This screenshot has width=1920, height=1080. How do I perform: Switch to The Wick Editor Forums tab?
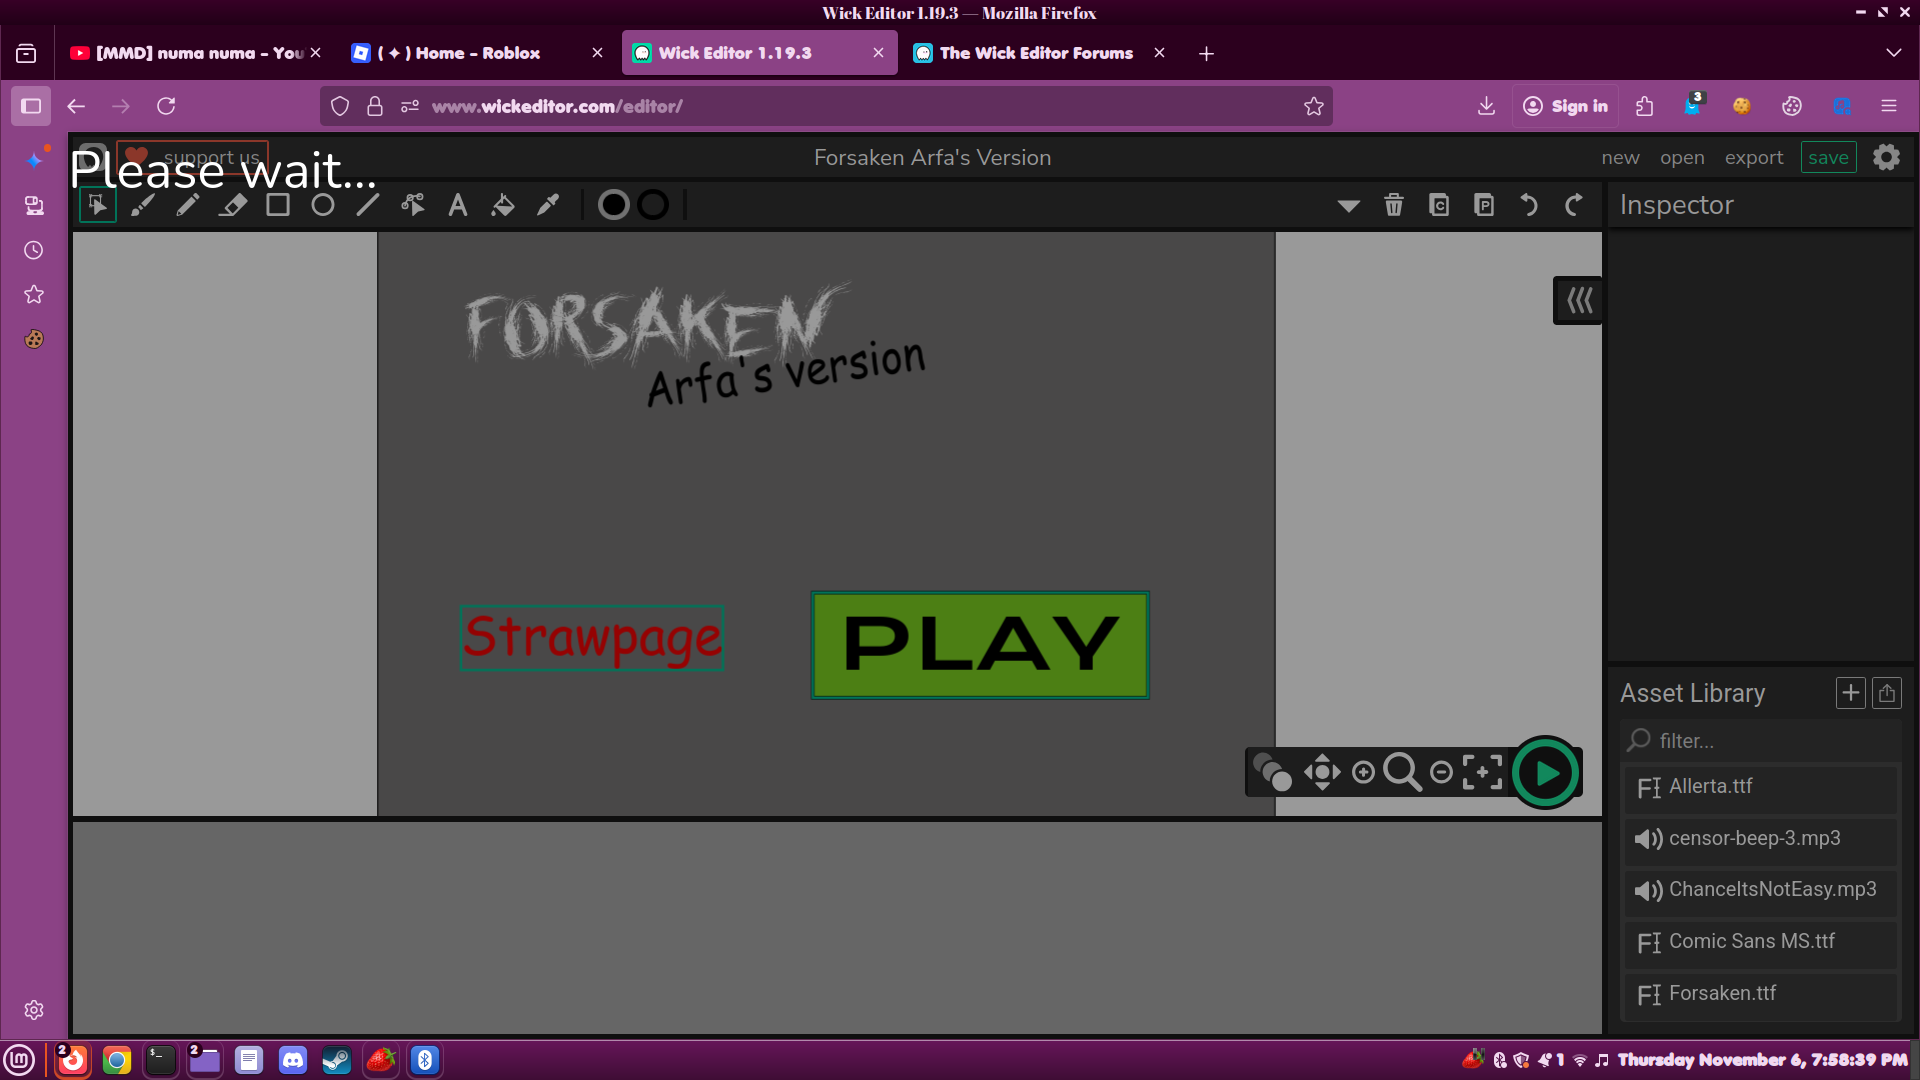(1035, 53)
